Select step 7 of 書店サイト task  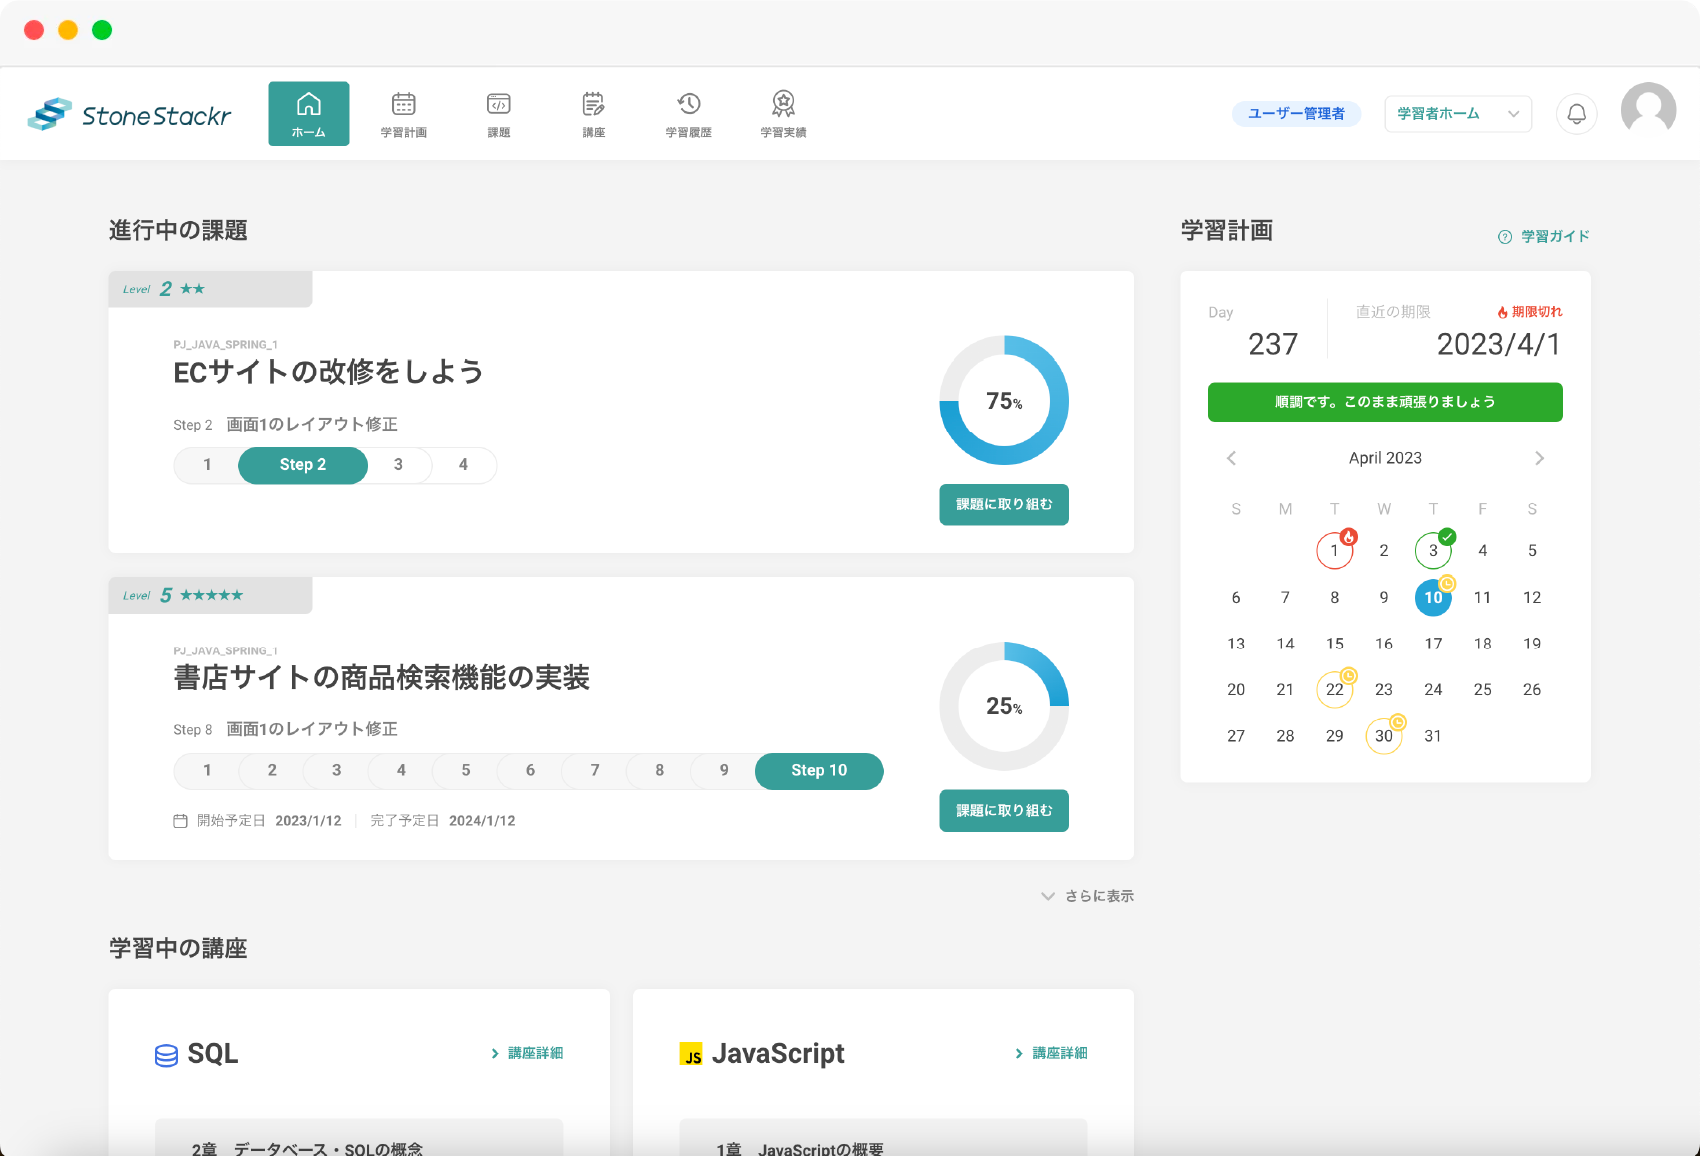coord(595,771)
